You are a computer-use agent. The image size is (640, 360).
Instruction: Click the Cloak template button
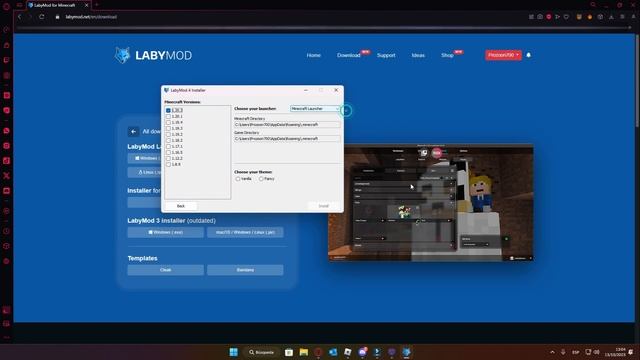pos(165,270)
